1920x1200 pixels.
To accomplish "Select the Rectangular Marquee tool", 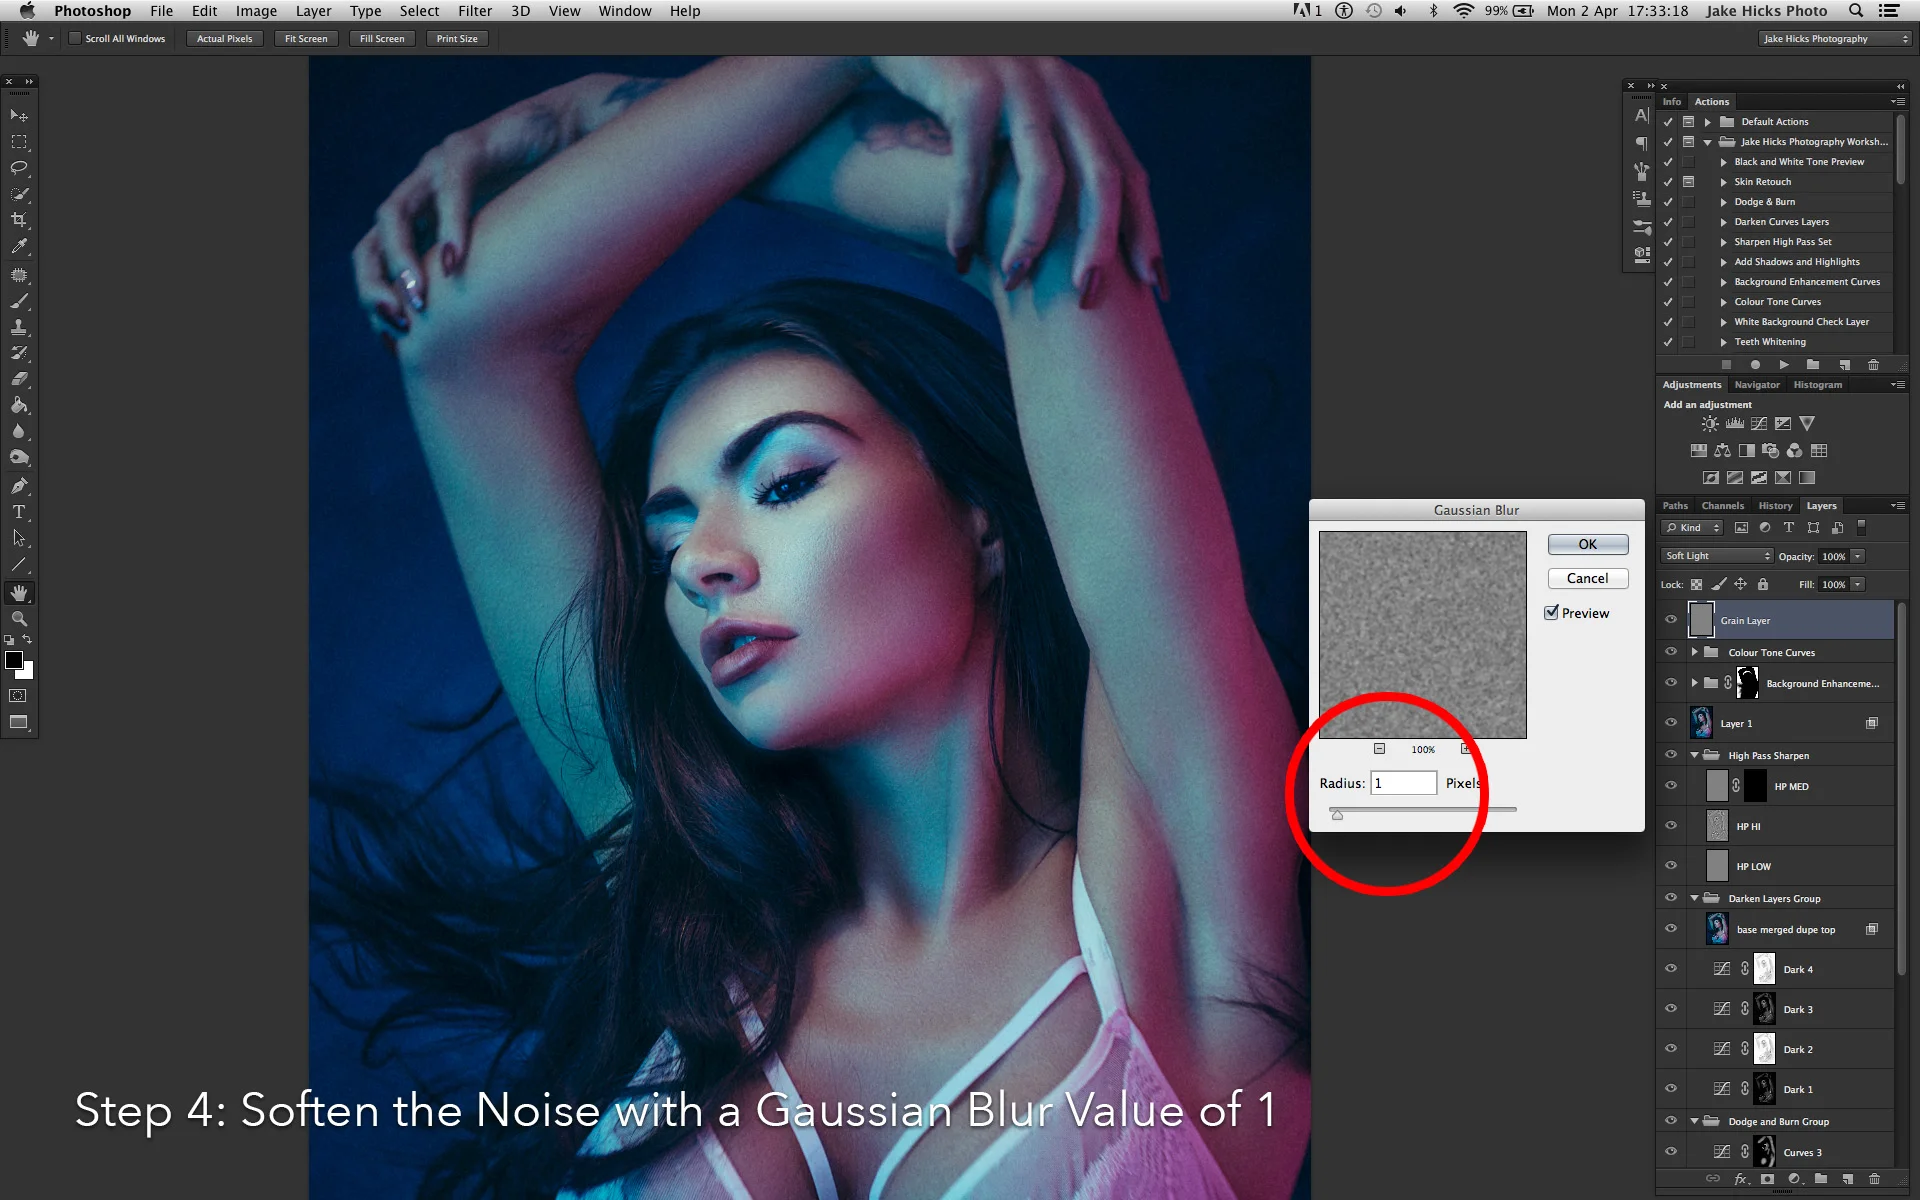I will point(18,142).
